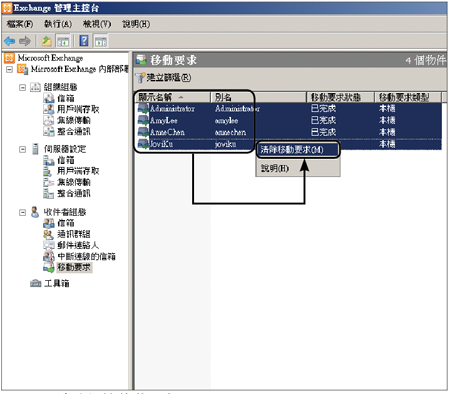450x394 pixels.
Task: Toggle the action pane toolbar icon
Action: (101, 42)
